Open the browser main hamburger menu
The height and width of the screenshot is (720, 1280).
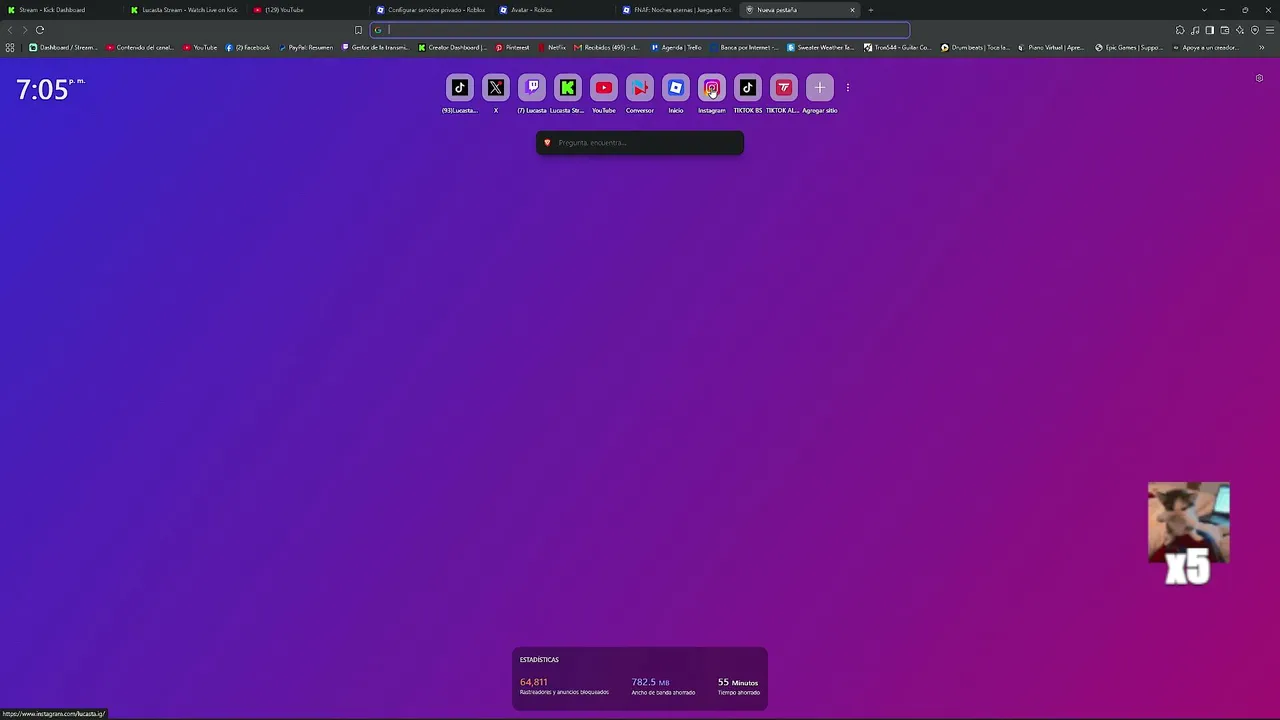1270,30
